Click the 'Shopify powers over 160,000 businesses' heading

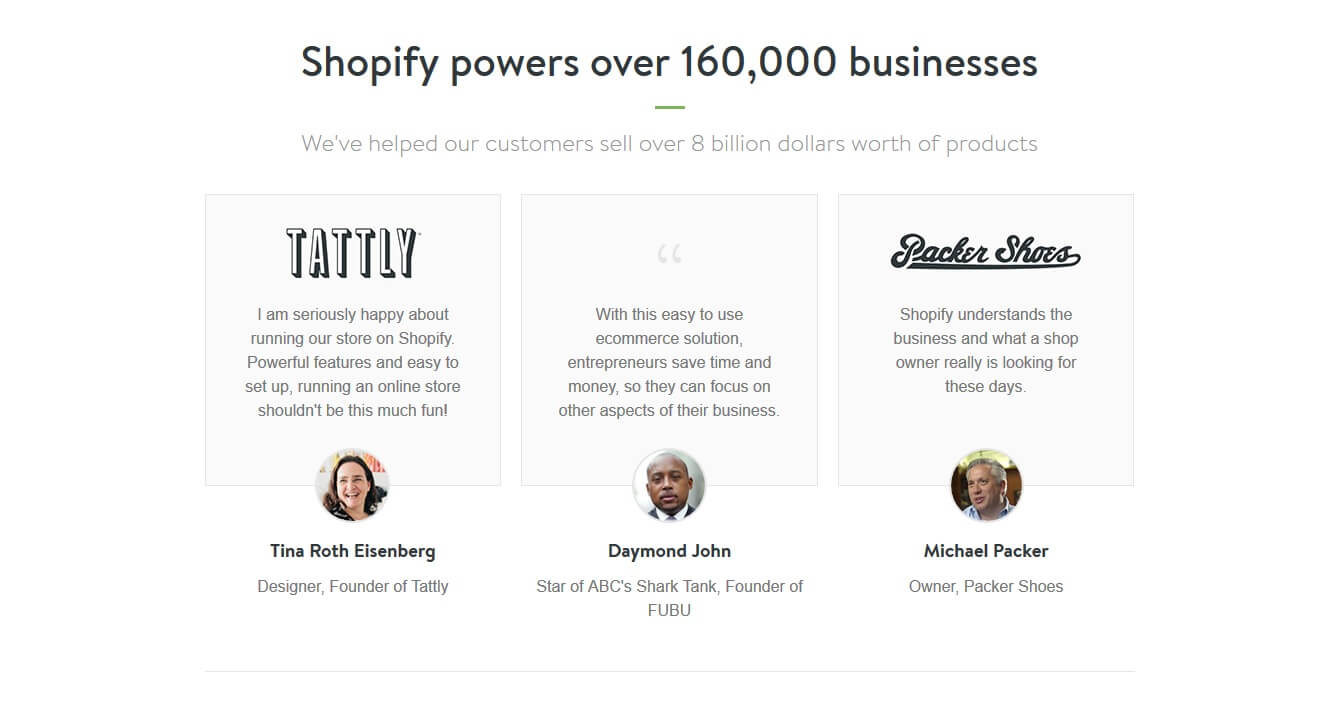669,62
